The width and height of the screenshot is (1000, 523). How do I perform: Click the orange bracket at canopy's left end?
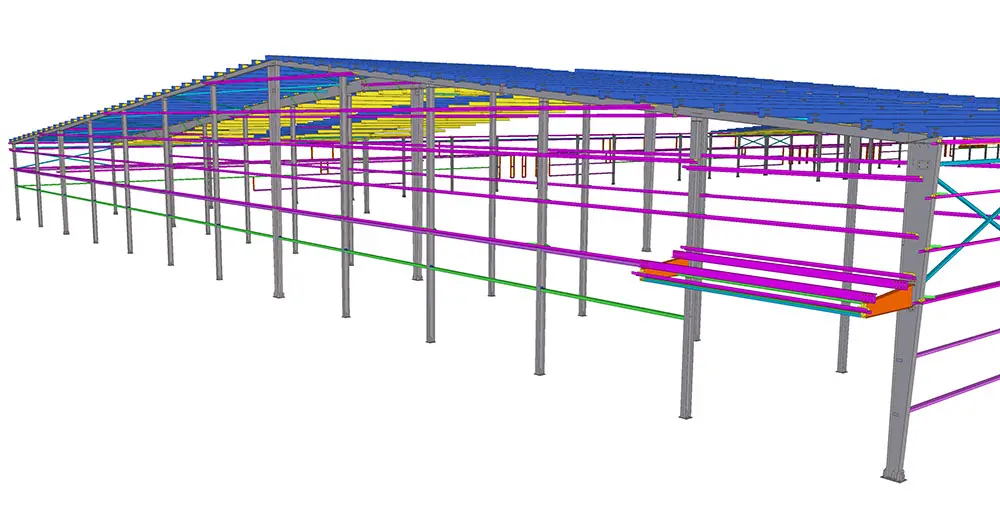658,268
